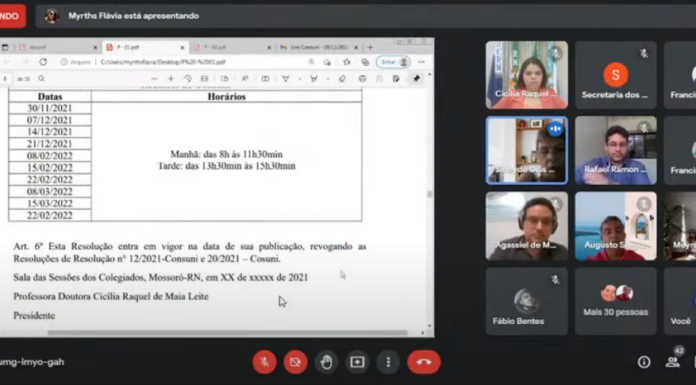
Task: Click the present screen icon
Action: coord(357,362)
